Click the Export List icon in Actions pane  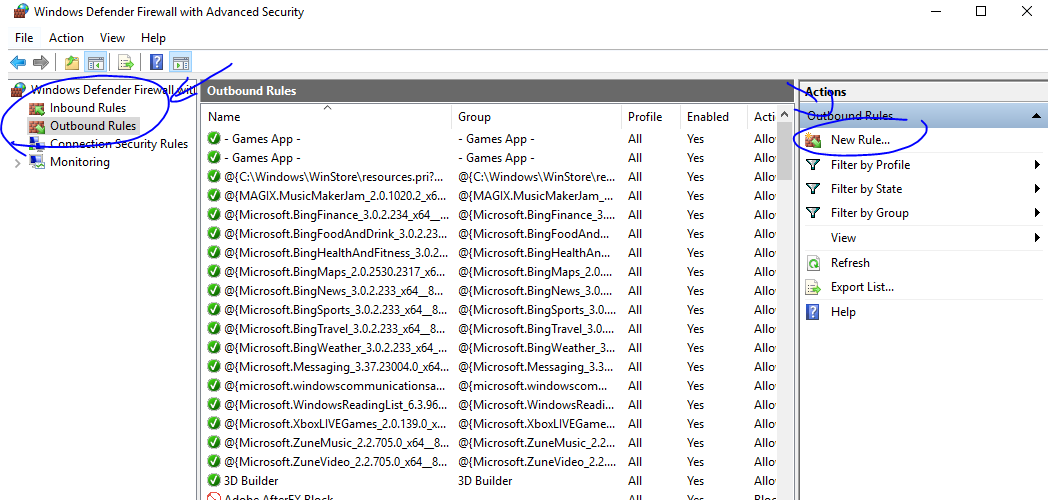pyautogui.click(x=813, y=287)
